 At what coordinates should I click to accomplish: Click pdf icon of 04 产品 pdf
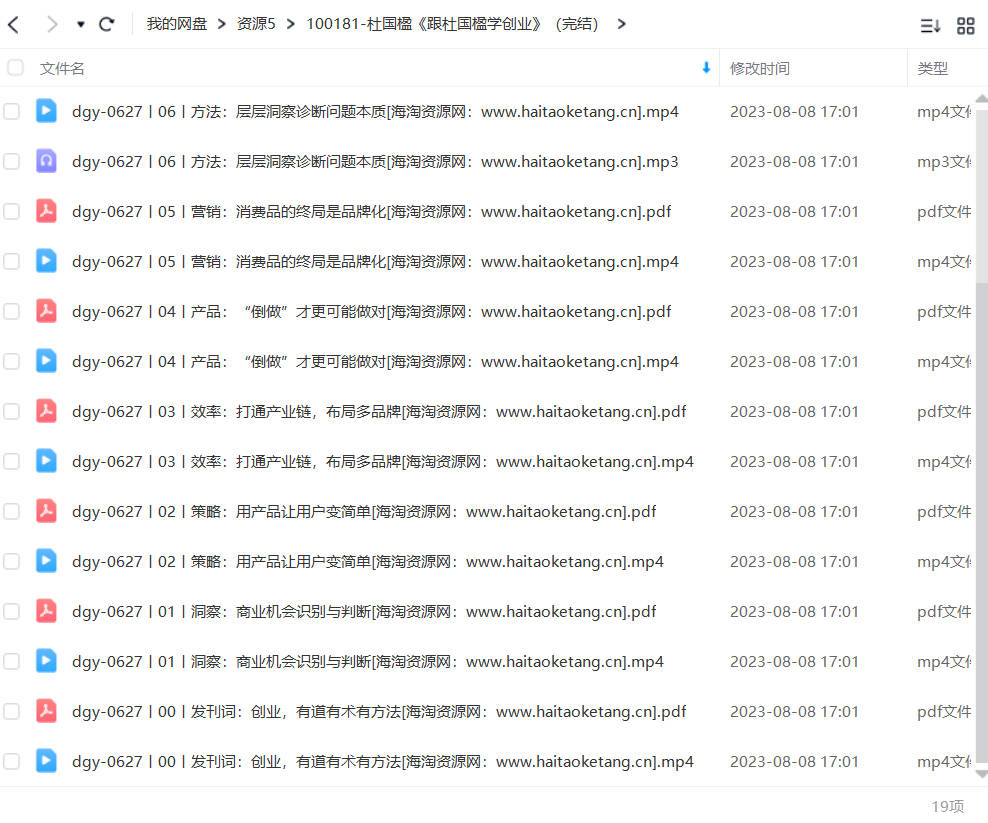[46, 311]
